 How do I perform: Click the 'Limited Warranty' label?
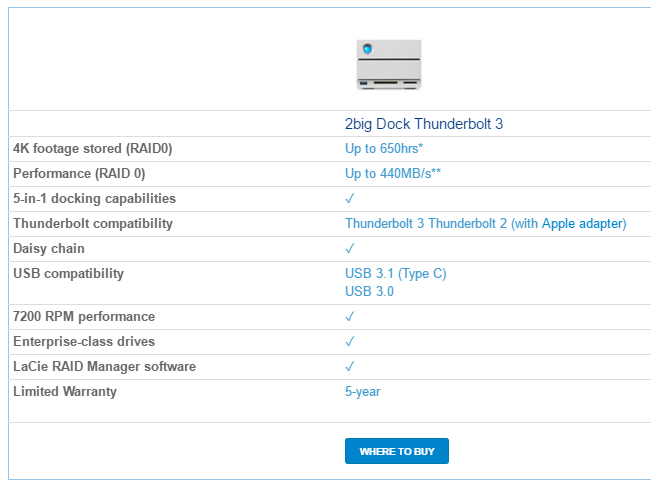click(x=65, y=391)
